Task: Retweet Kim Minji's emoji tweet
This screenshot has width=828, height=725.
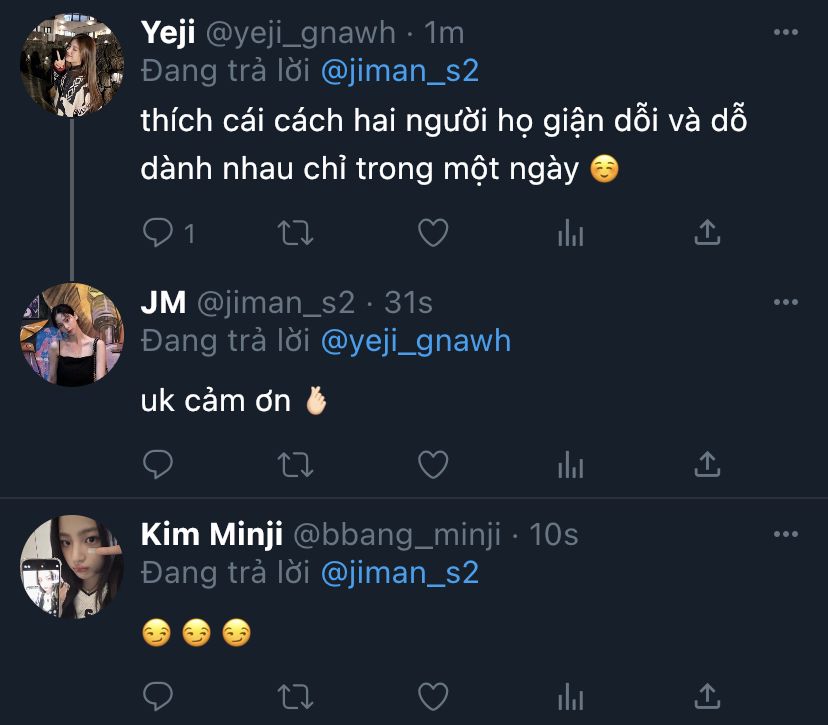Action: [294, 695]
